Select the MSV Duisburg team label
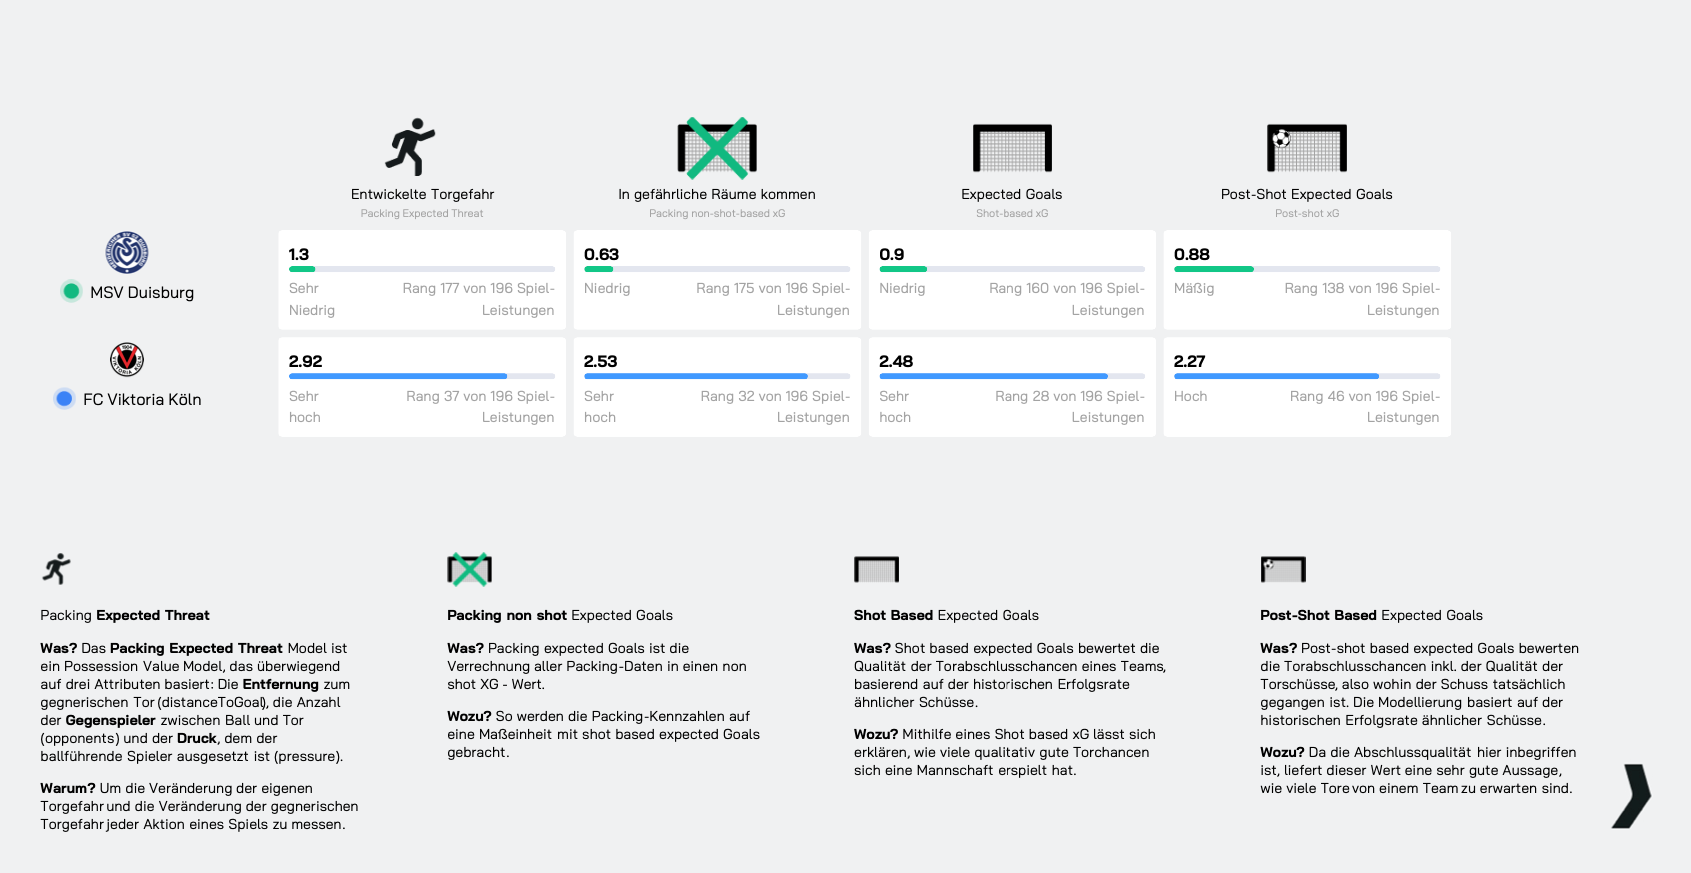Image resolution: width=1691 pixels, height=873 pixels. pos(142,292)
